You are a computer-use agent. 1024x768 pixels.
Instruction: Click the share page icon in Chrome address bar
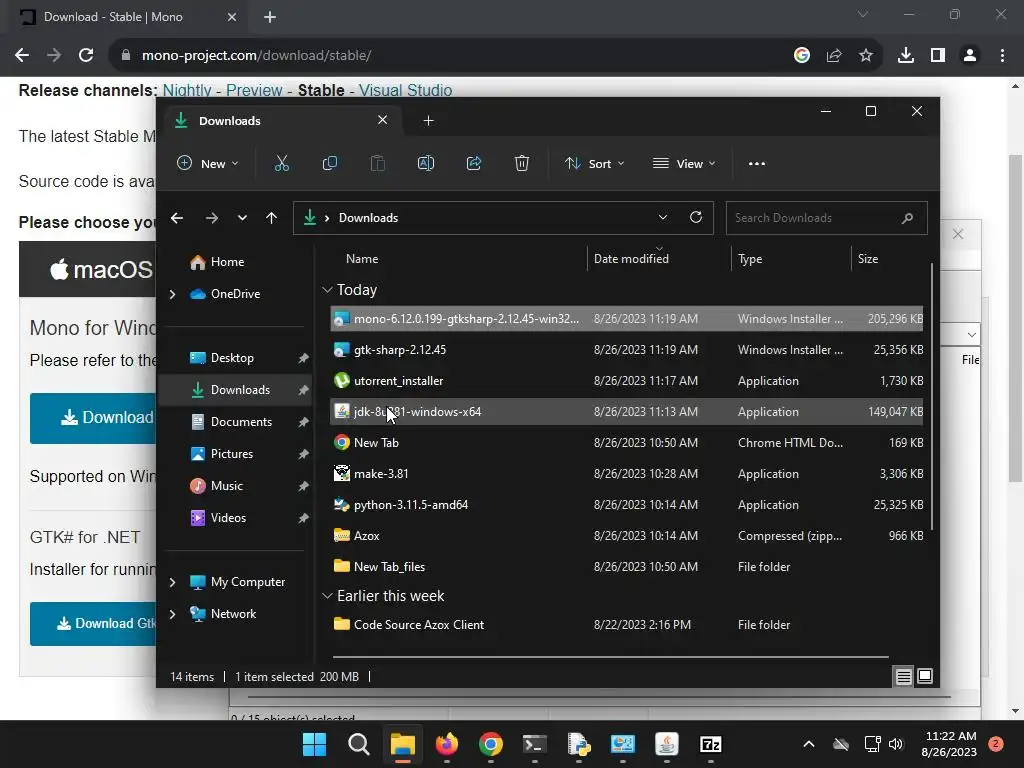(834, 56)
